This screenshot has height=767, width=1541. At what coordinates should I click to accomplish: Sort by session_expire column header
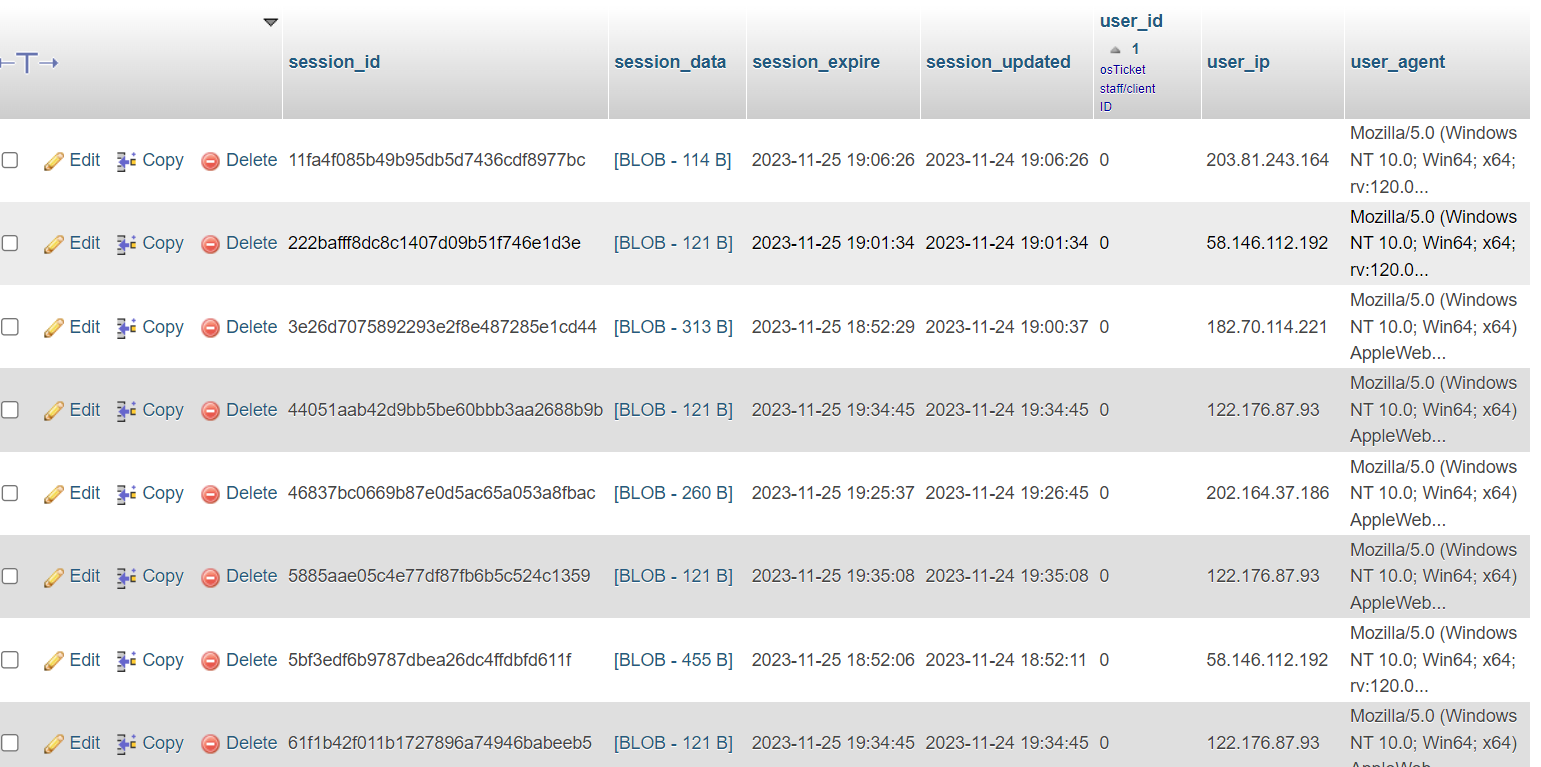[x=815, y=62]
